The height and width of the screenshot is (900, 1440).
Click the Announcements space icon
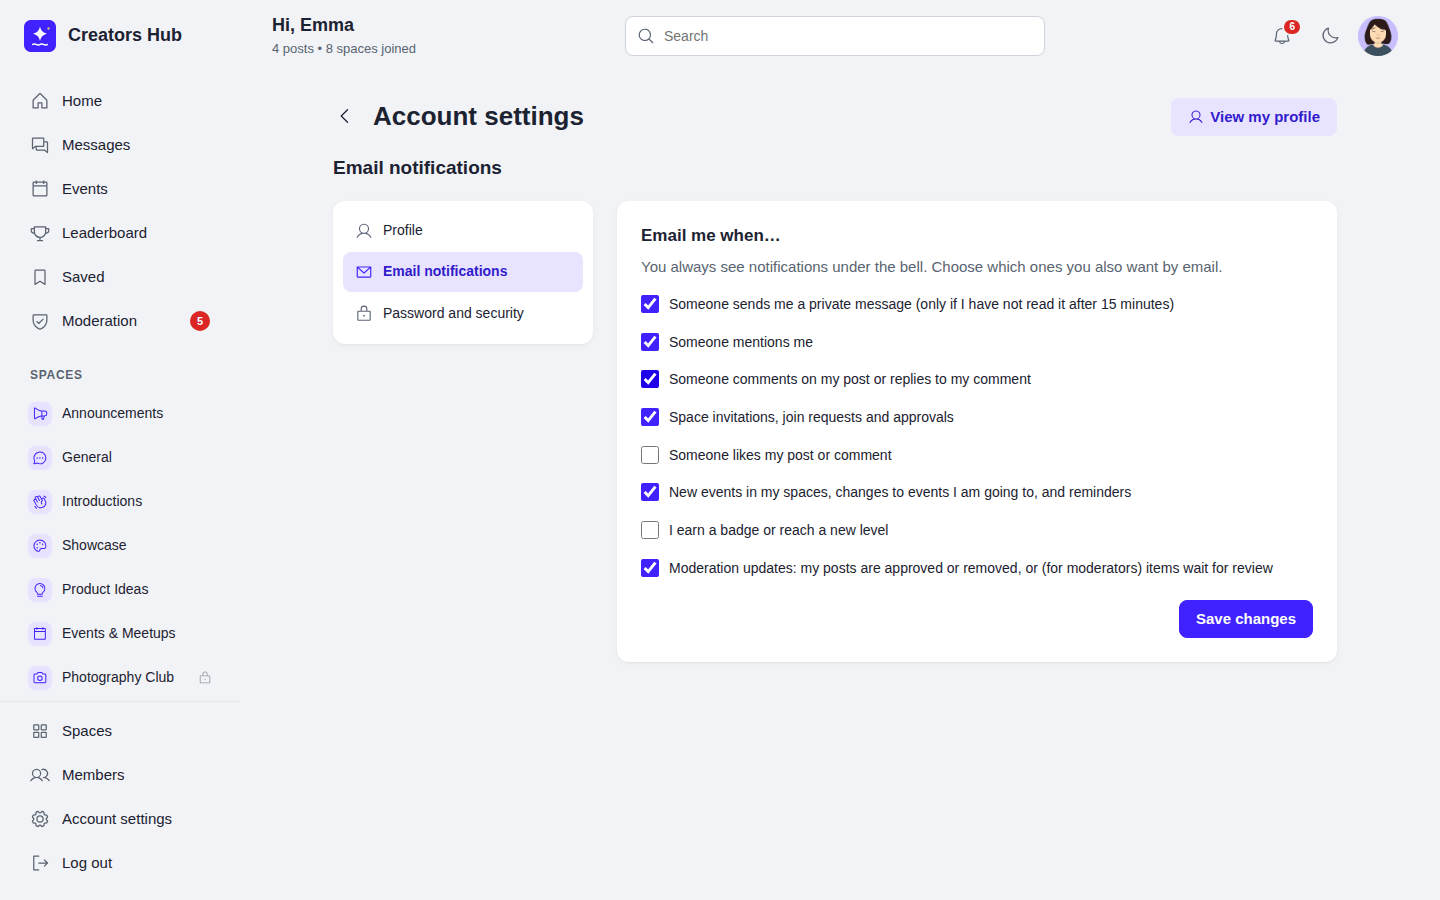coord(40,413)
